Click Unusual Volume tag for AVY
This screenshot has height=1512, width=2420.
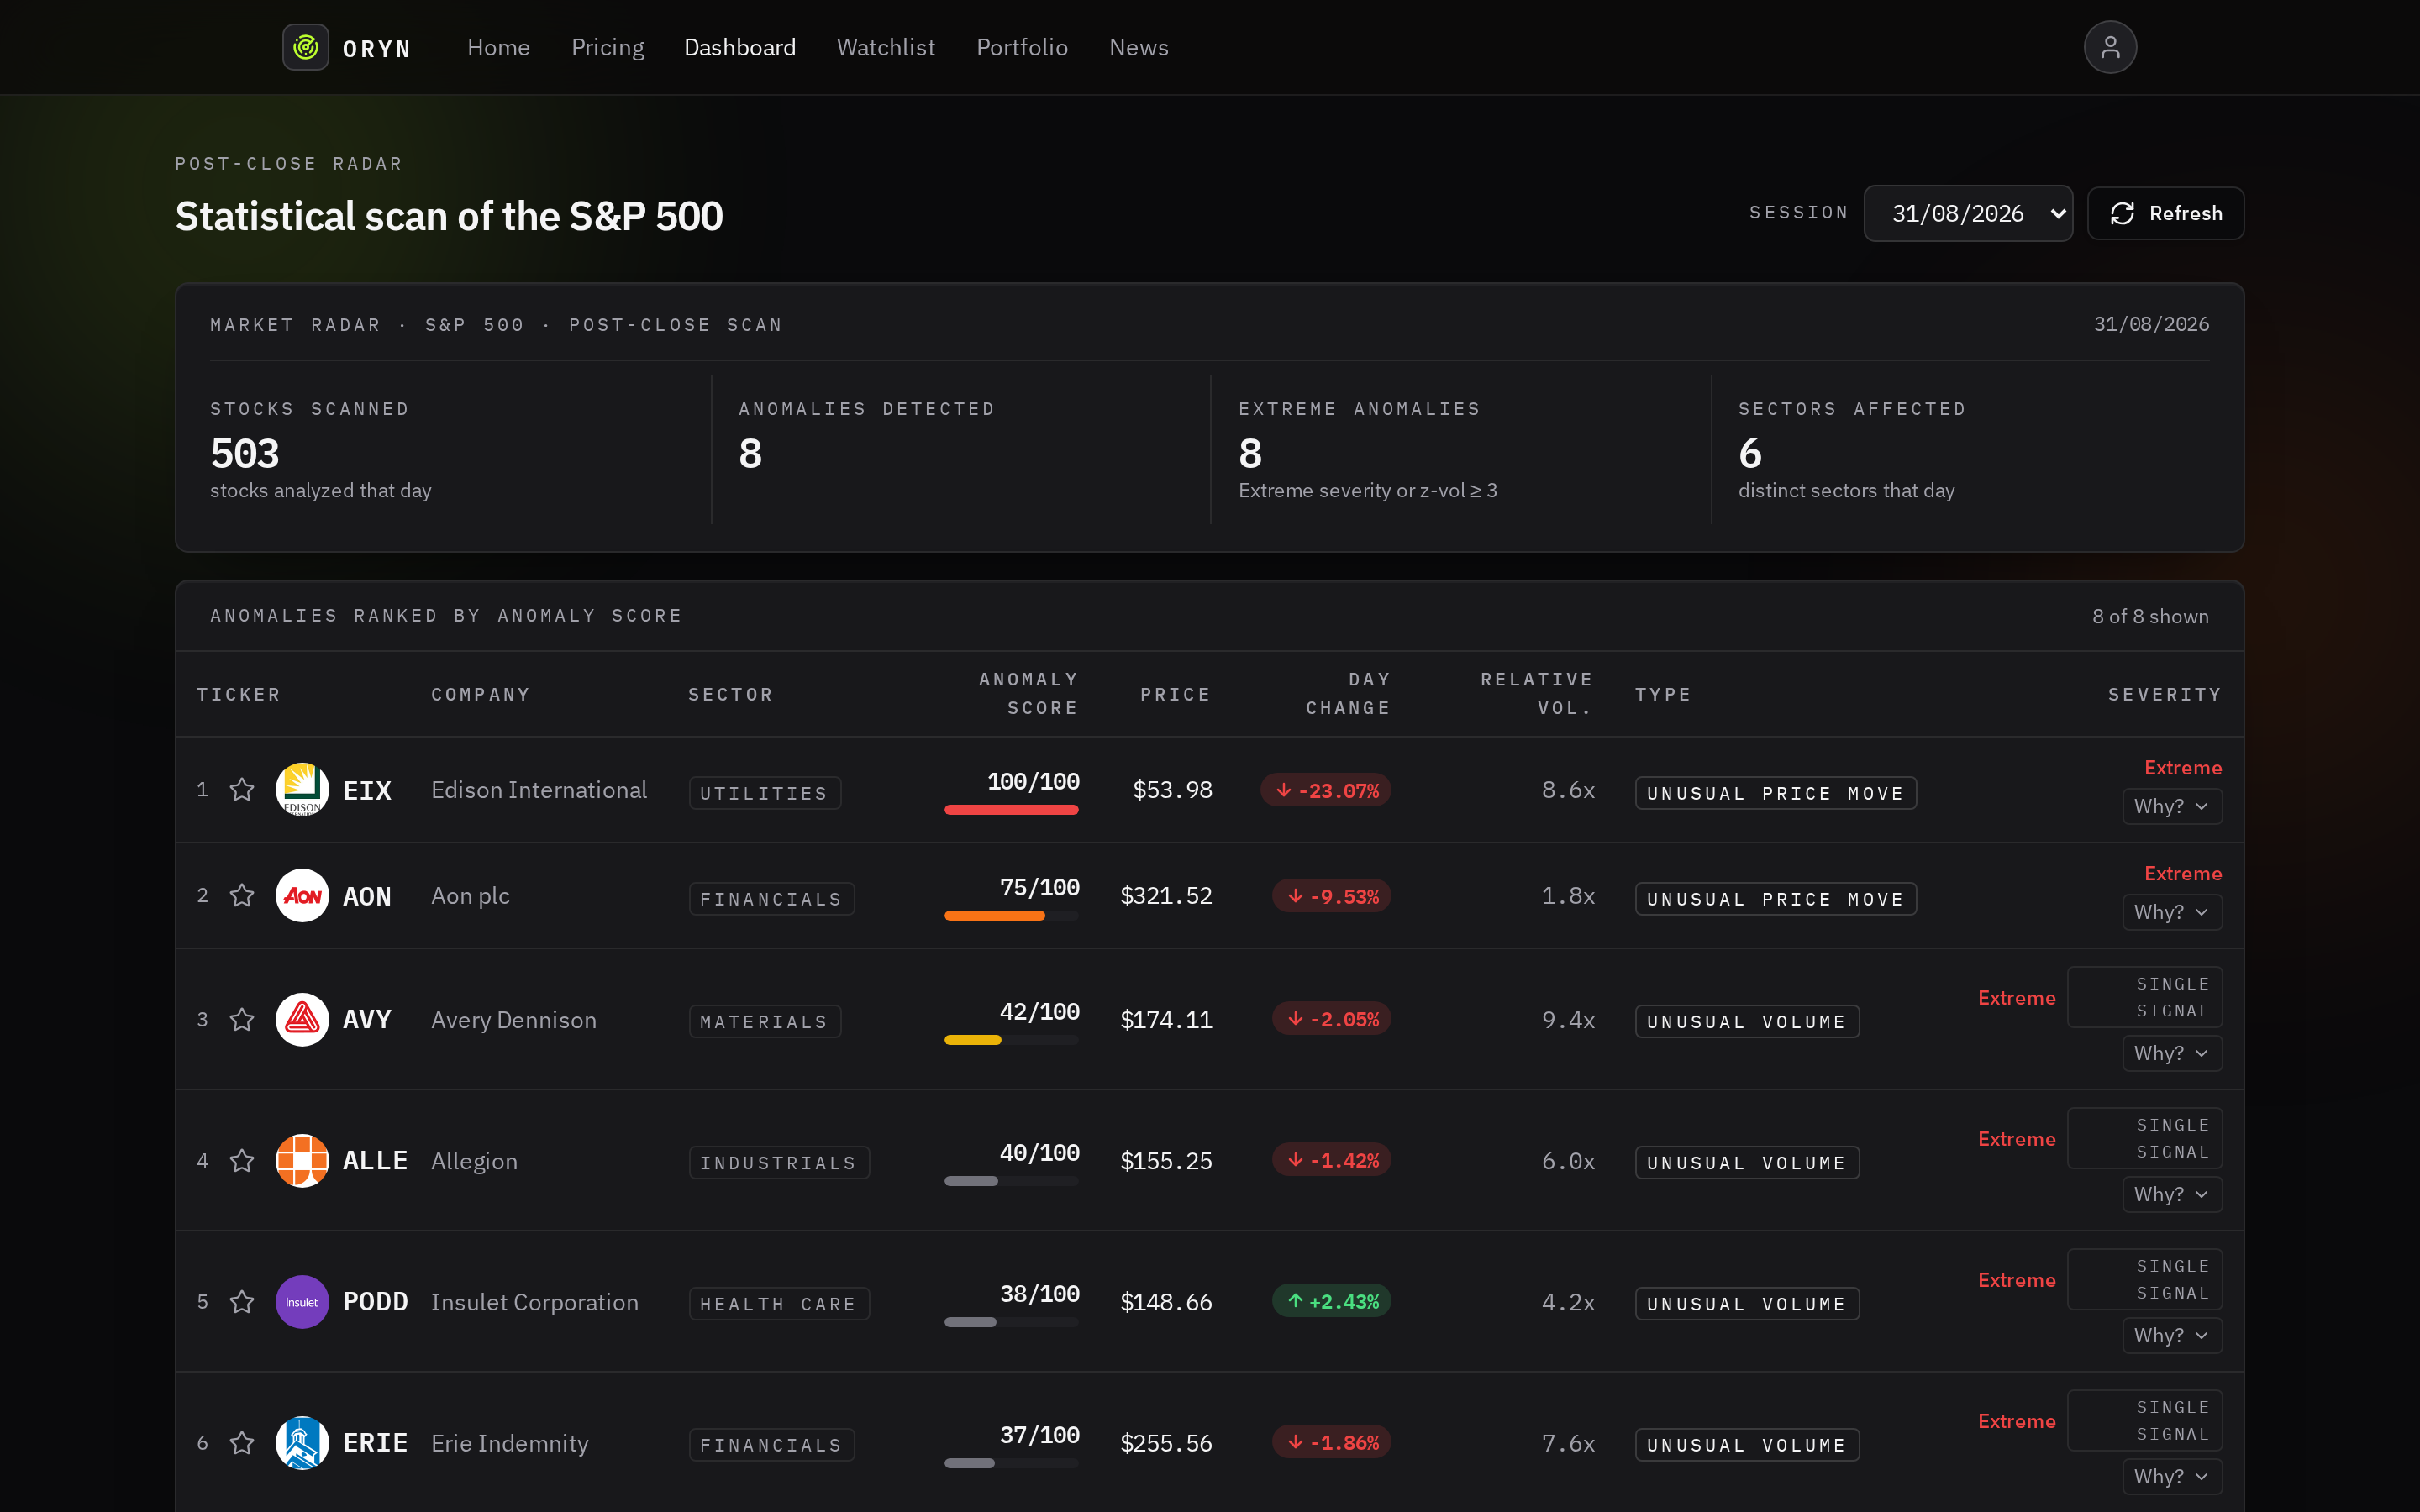pos(1747,1021)
